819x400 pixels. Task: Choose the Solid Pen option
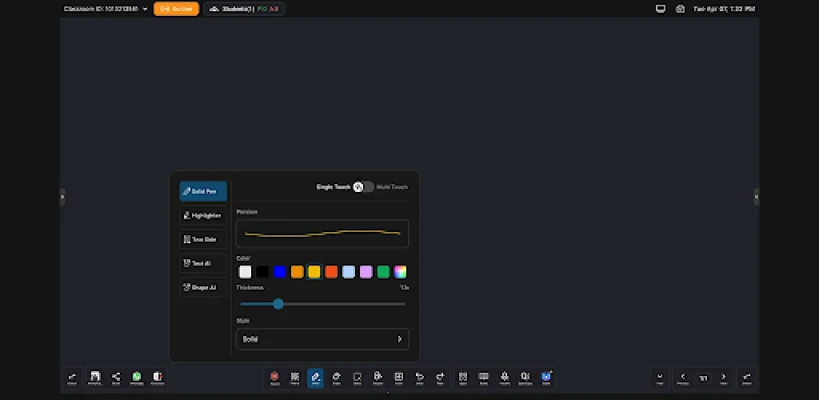coord(203,191)
